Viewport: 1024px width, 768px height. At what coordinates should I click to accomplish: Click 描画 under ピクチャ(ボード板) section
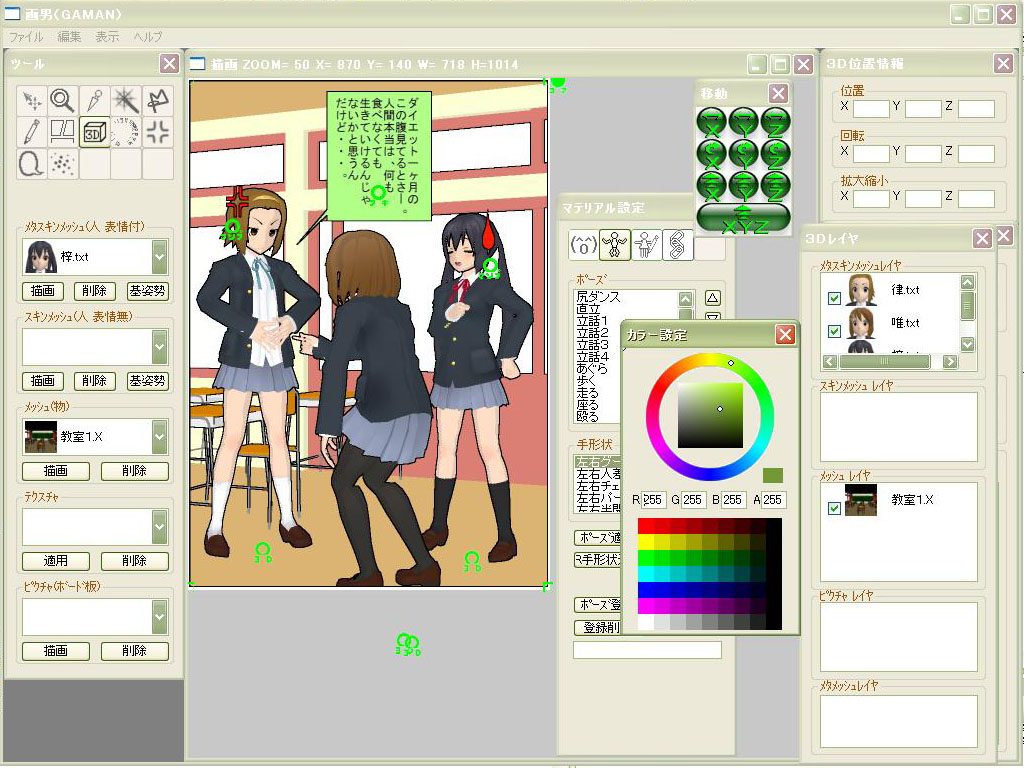56,650
